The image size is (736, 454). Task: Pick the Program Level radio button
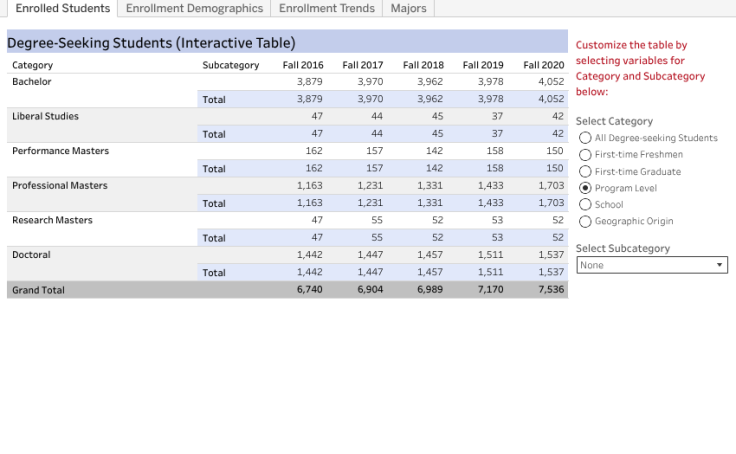[586, 188]
